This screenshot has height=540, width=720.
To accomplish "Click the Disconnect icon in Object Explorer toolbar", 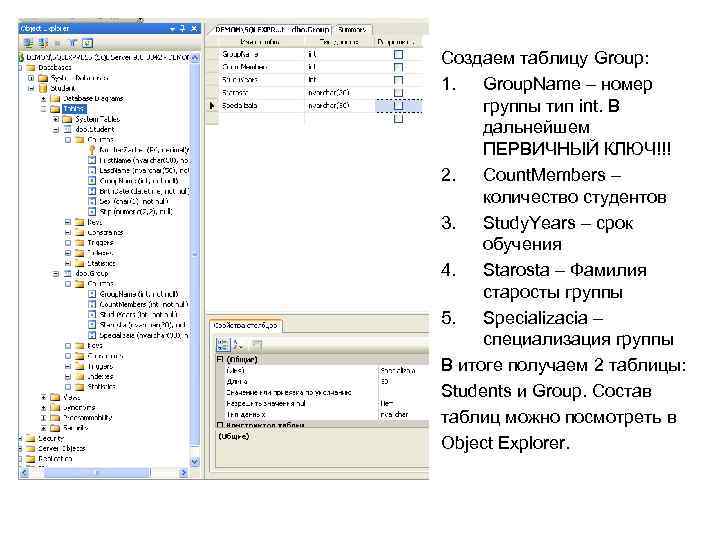I will pyautogui.click(x=43, y=43).
